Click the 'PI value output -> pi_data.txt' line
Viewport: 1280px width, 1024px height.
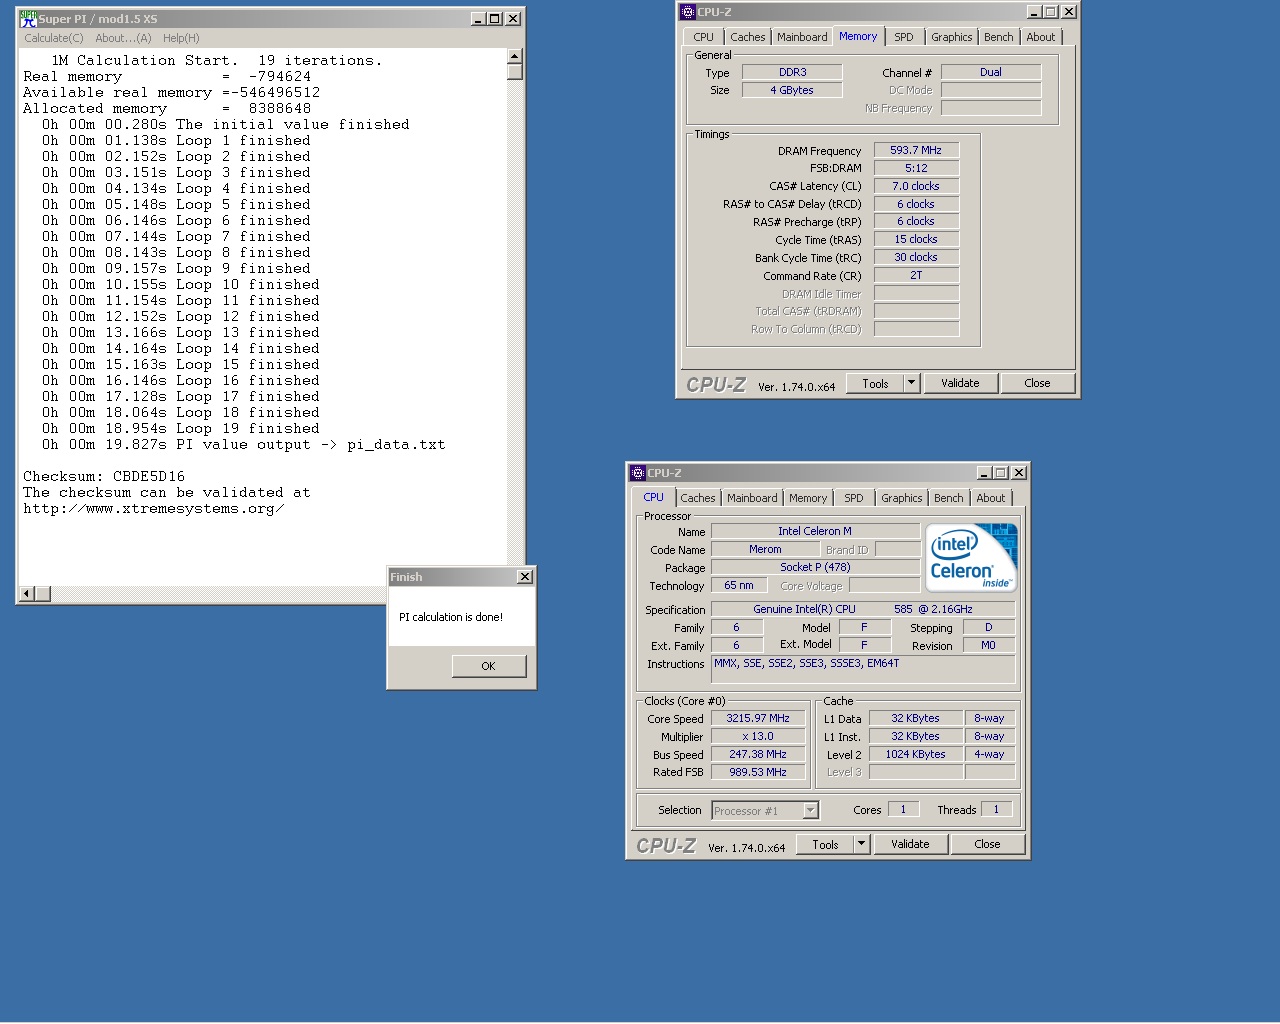click(x=311, y=445)
